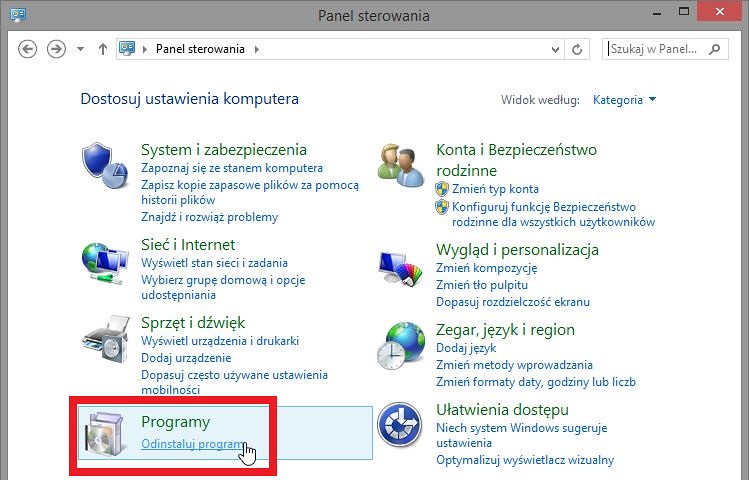Click shield icon beside Zmień typ konta

[x=442, y=189]
